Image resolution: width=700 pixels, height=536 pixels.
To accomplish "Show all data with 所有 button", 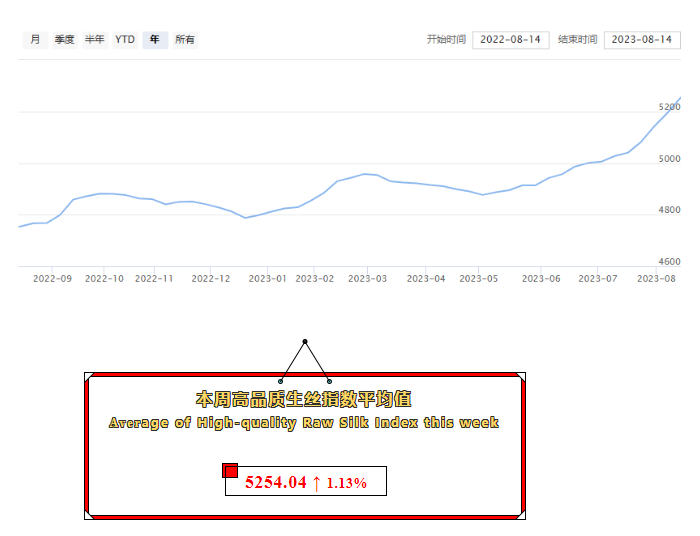I will 185,40.
